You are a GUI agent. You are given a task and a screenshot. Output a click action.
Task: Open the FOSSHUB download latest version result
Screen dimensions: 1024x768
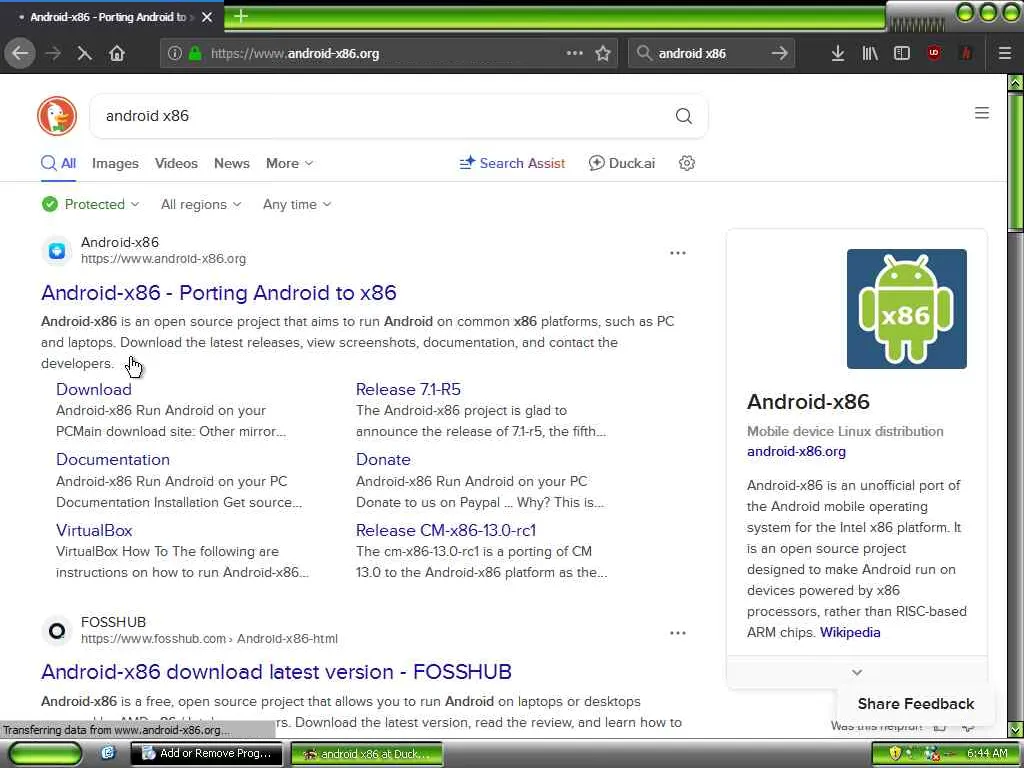[276, 672]
